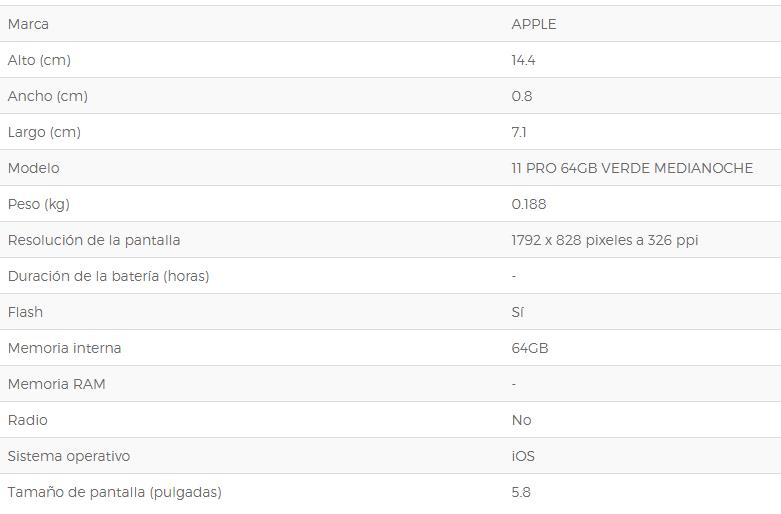Click the APPLE brand value
The width and height of the screenshot is (781, 514).
coord(533,24)
